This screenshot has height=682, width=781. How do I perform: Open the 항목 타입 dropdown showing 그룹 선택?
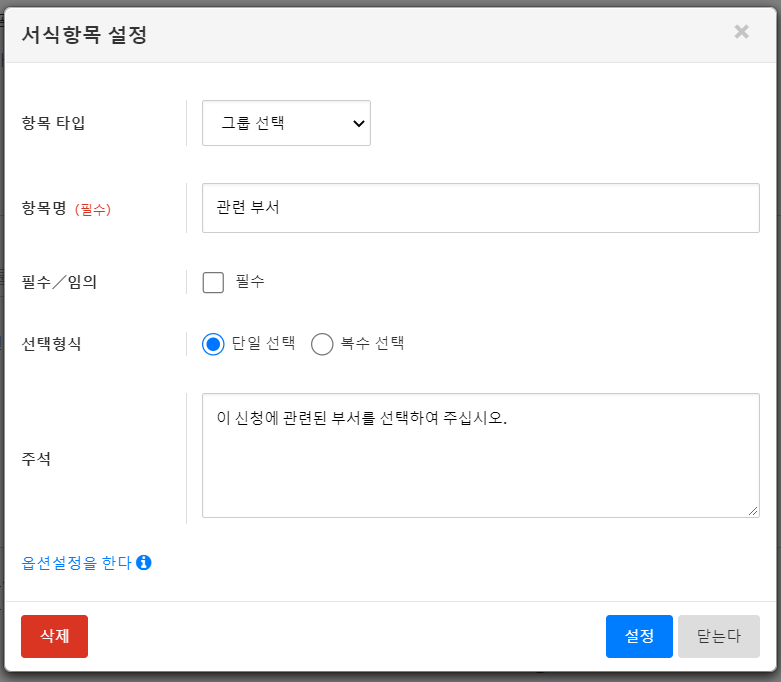(286, 123)
